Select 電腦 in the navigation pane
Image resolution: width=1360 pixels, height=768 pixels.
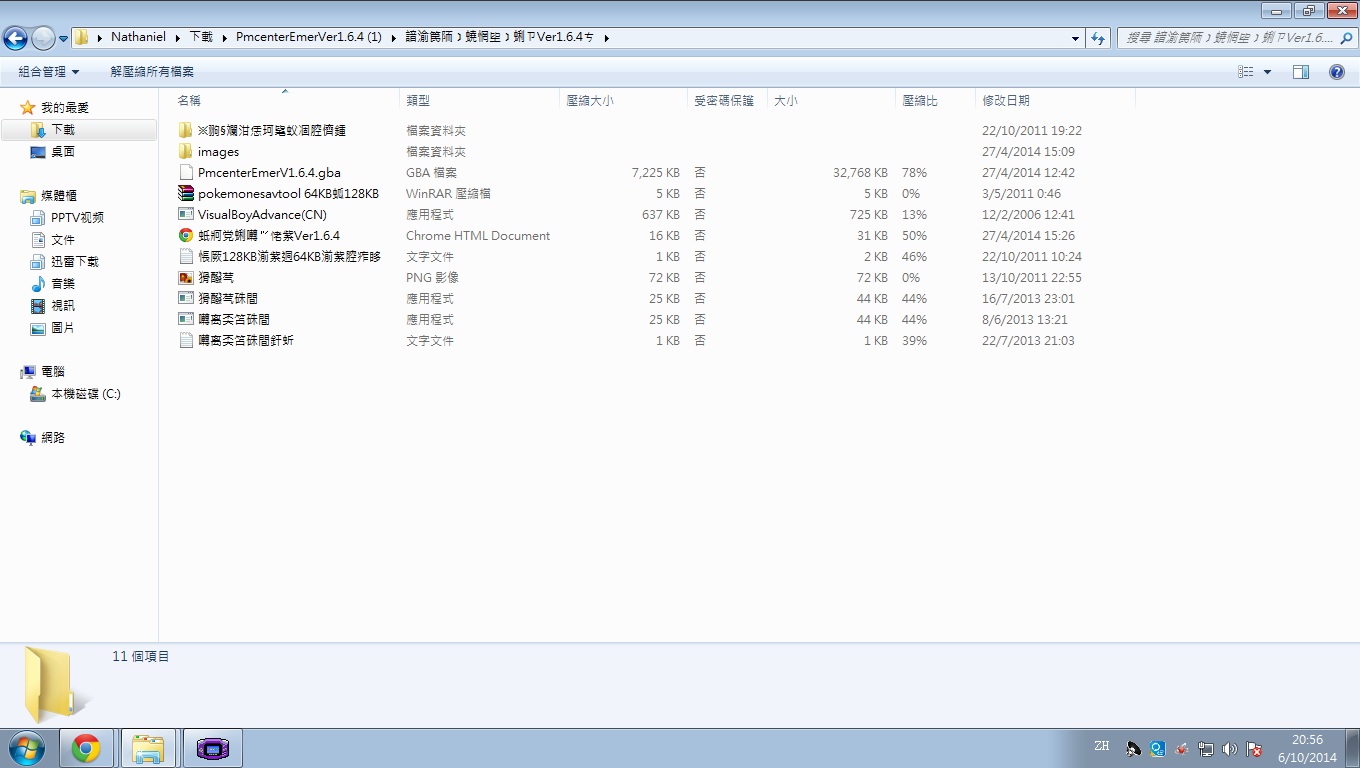coord(52,372)
